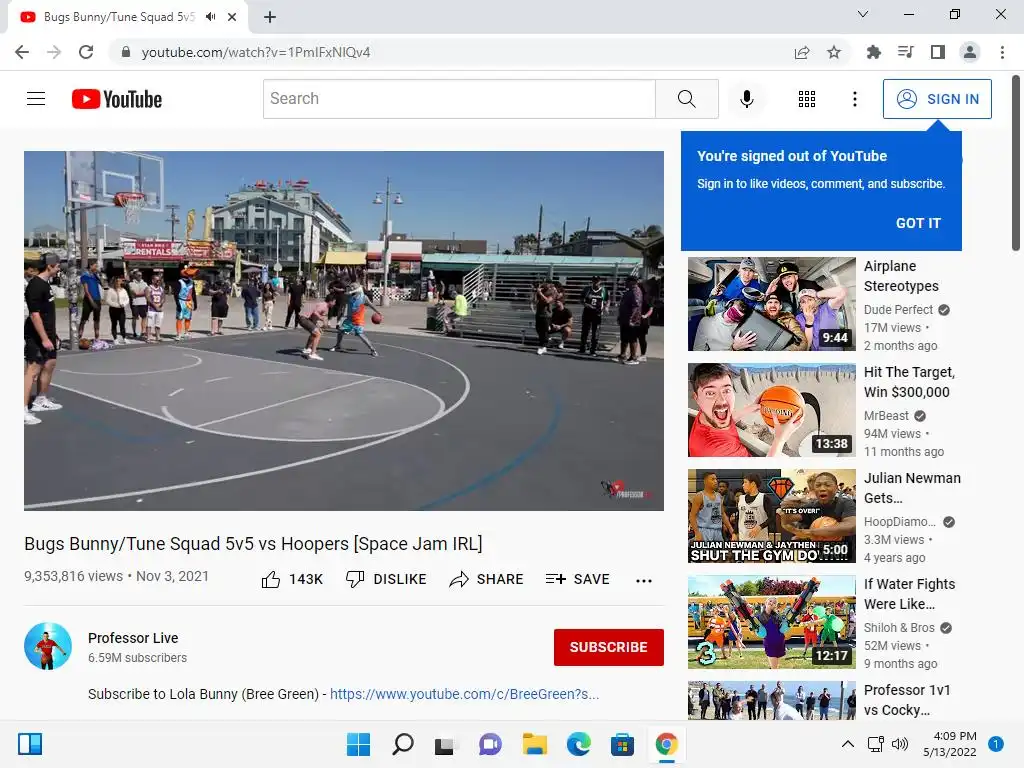Click the 9,353,816 views text
The image size is (1024, 768).
click(73, 576)
